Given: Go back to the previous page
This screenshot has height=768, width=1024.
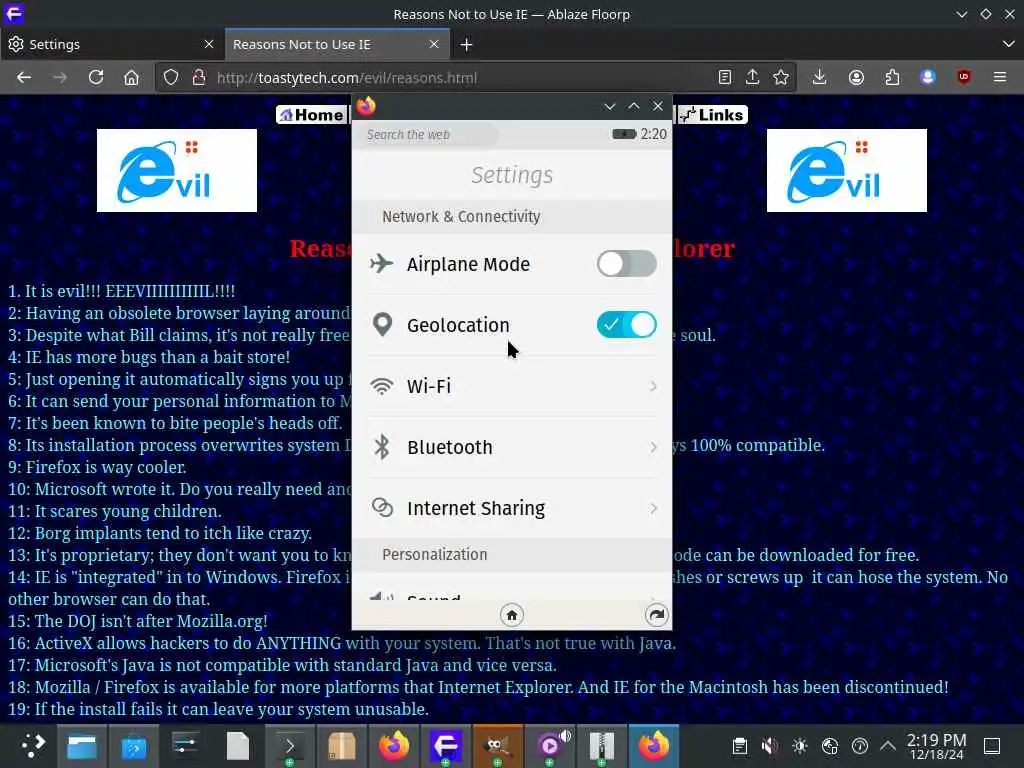Looking at the screenshot, I should [24, 78].
